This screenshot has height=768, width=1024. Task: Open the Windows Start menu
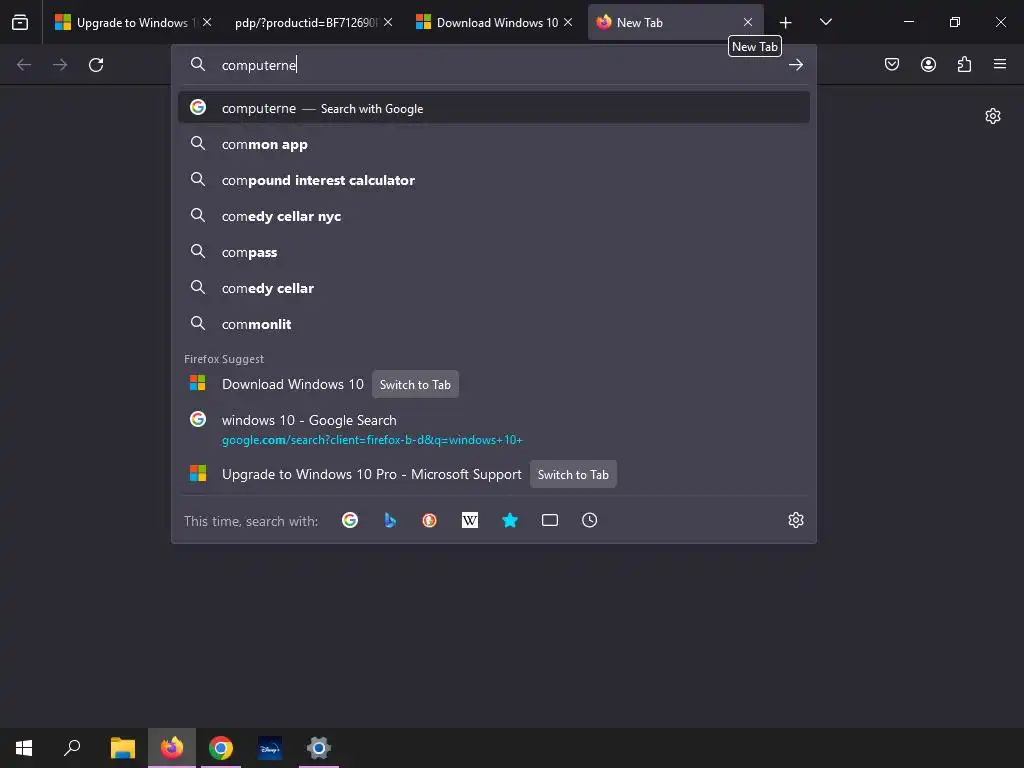(24, 748)
